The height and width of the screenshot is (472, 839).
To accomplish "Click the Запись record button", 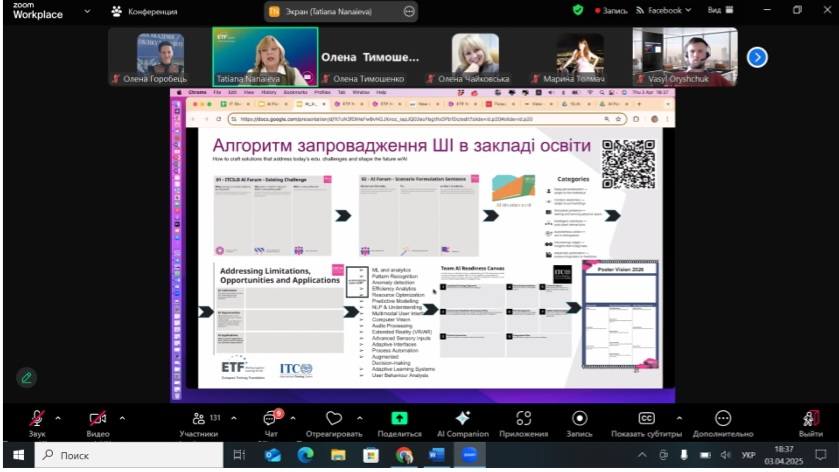I will pyautogui.click(x=579, y=418).
